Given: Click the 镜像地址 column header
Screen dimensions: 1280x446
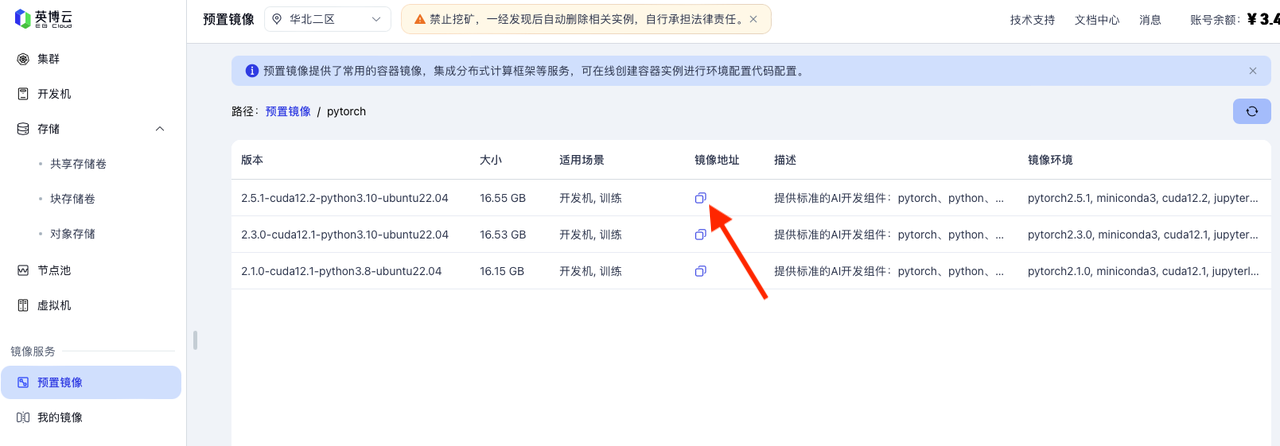Looking at the screenshot, I should (717, 160).
